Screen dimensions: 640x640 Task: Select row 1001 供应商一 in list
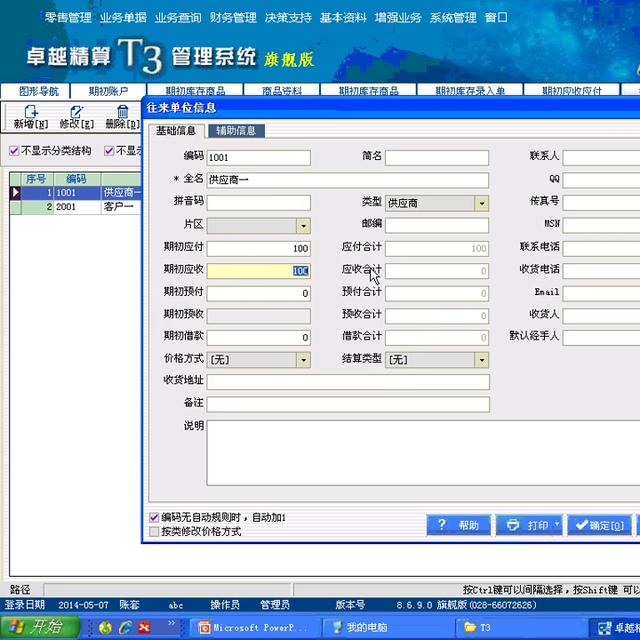76,193
